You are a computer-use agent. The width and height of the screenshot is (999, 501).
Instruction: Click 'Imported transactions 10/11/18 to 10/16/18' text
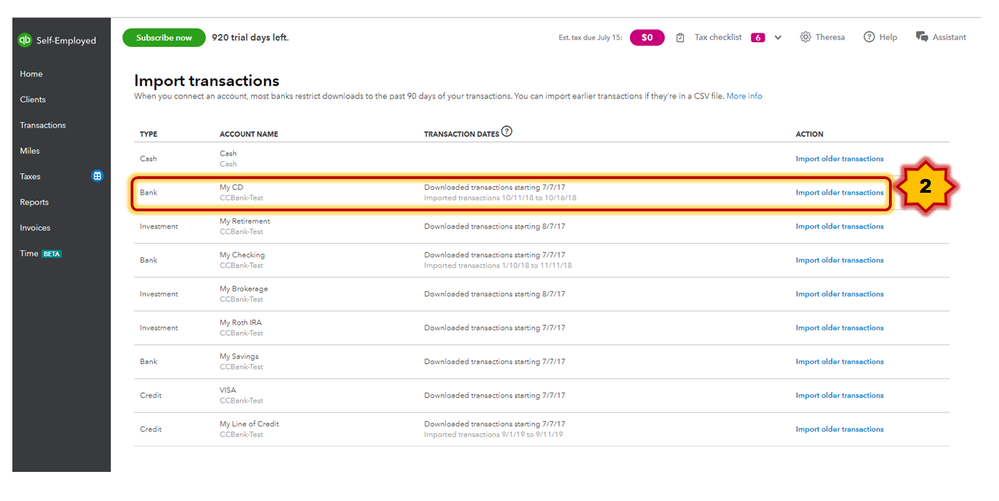(x=500, y=198)
